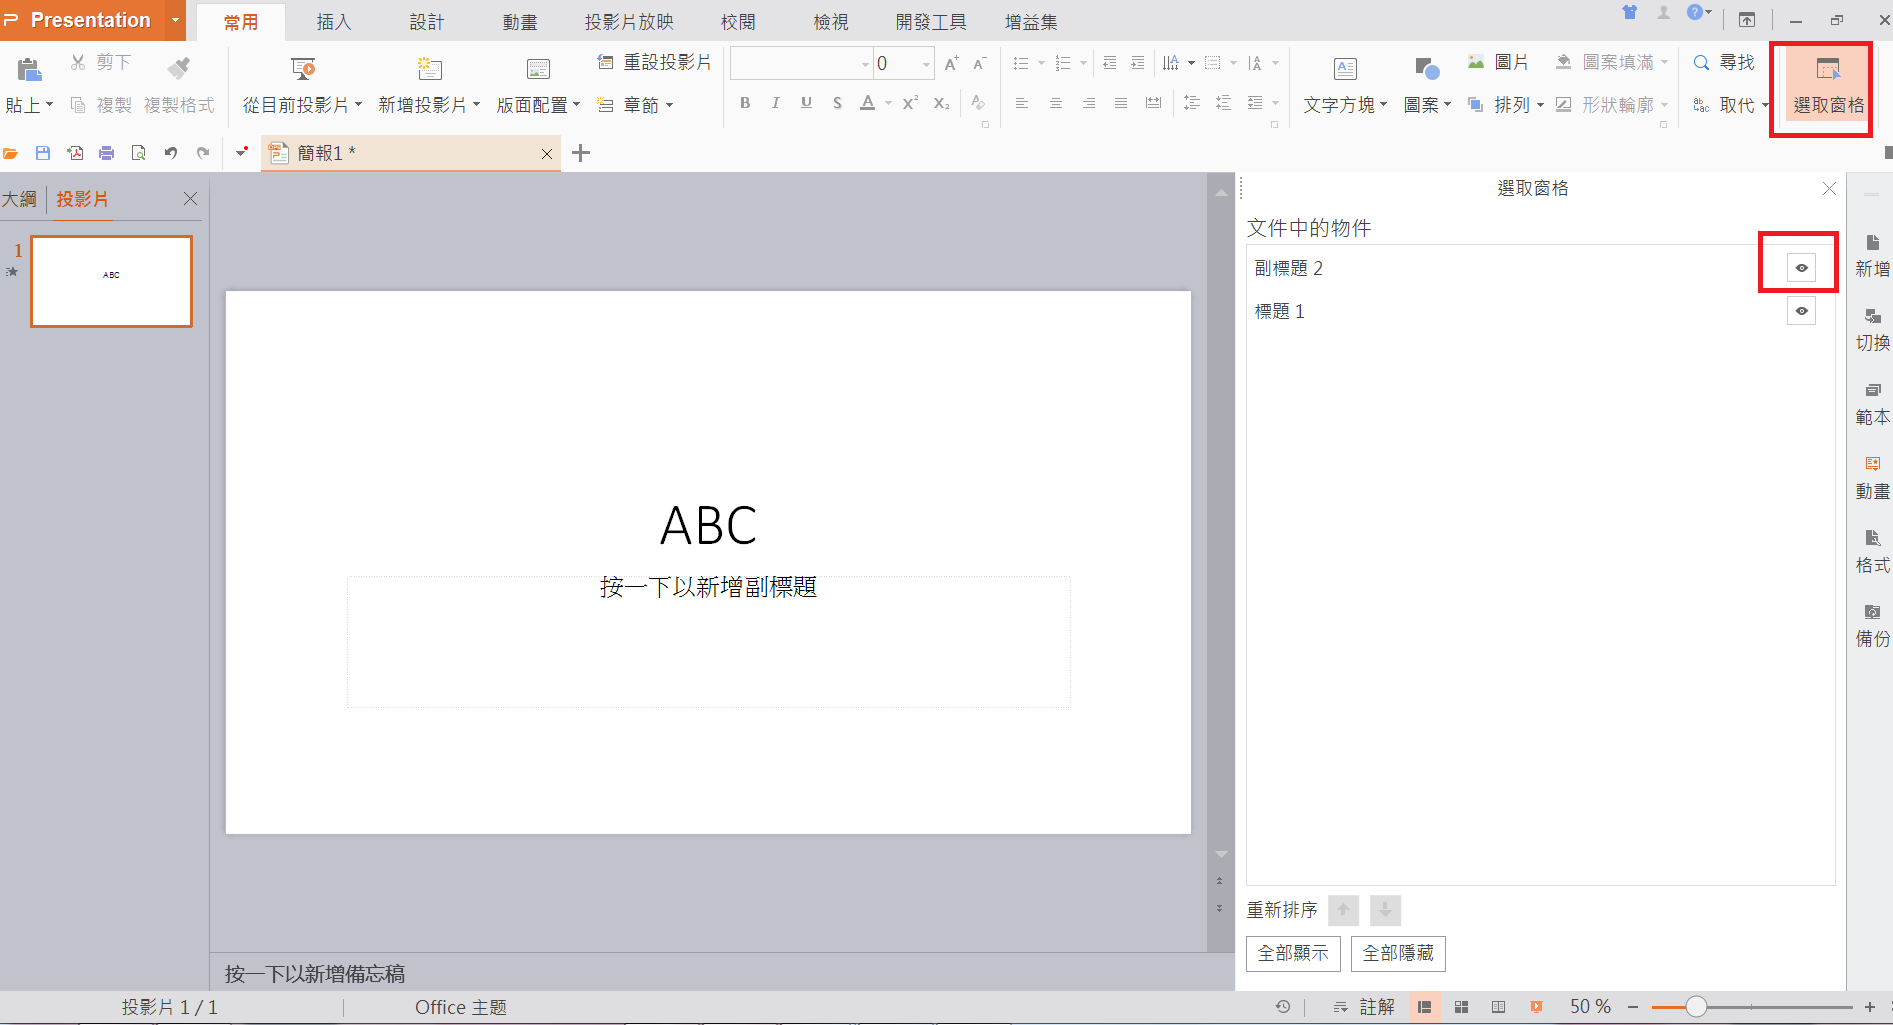Viewport: 1893px width, 1025px height.
Task: Add new document tab with plus button
Action: [581, 153]
